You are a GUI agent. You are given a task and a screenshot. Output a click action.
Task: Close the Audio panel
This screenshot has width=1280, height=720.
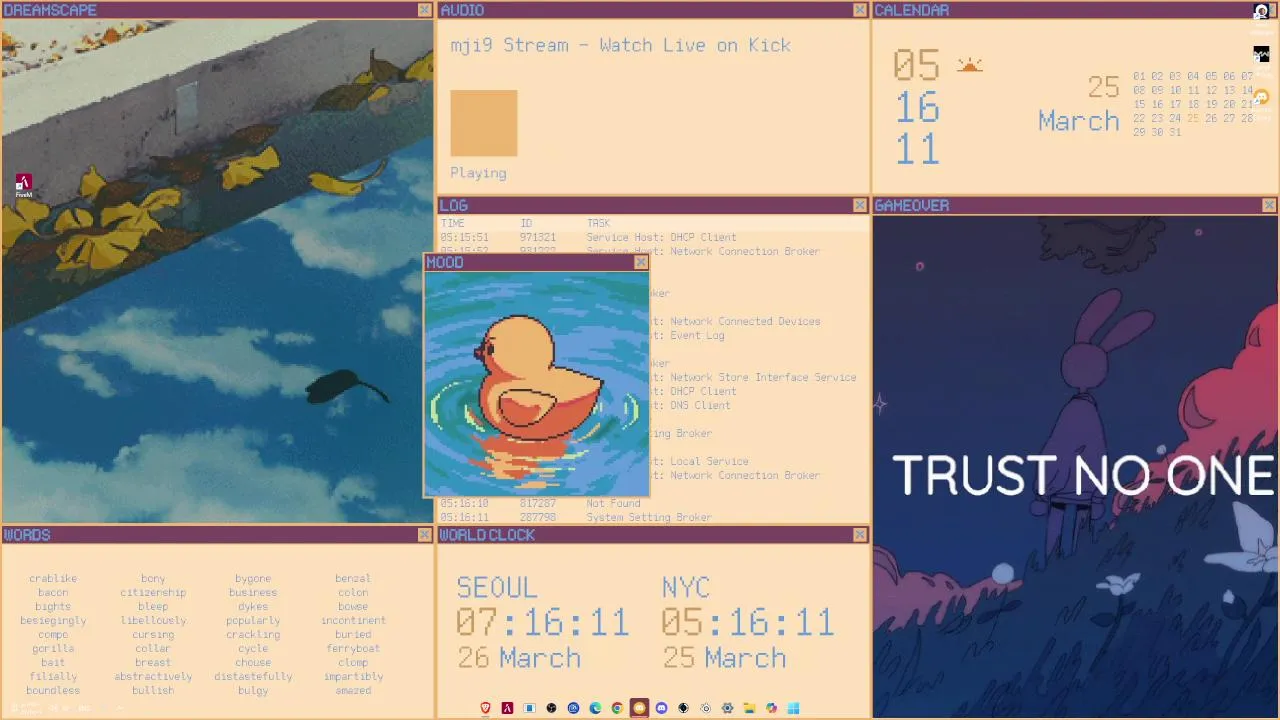point(860,10)
